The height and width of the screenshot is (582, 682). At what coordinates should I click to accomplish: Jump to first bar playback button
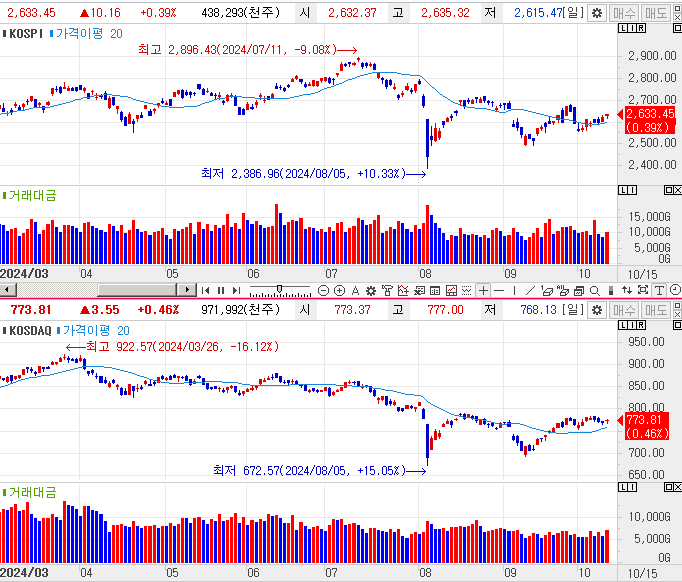pyautogui.click(x=206, y=291)
